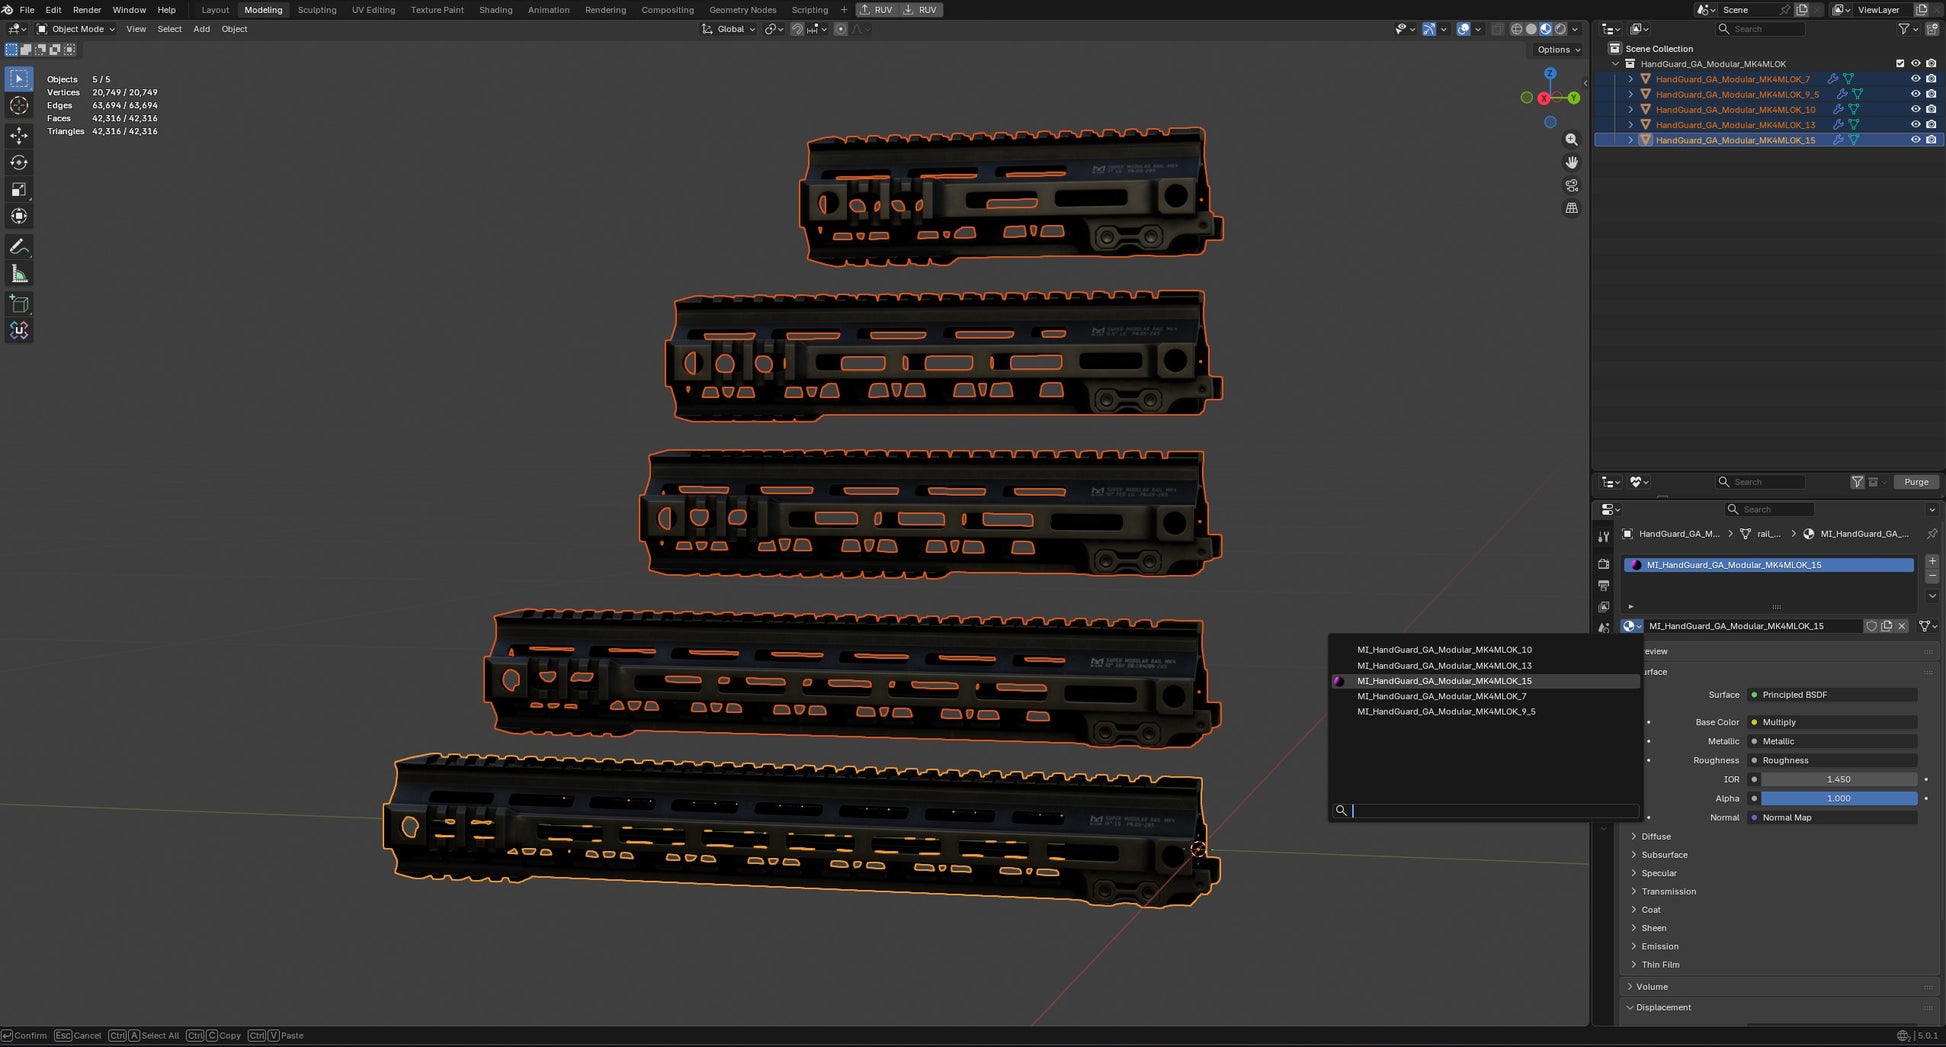Image resolution: width=1946 pixels, height=1047 pixels.
Task: Open the Render menu
Action: click(x=87, y=10)
